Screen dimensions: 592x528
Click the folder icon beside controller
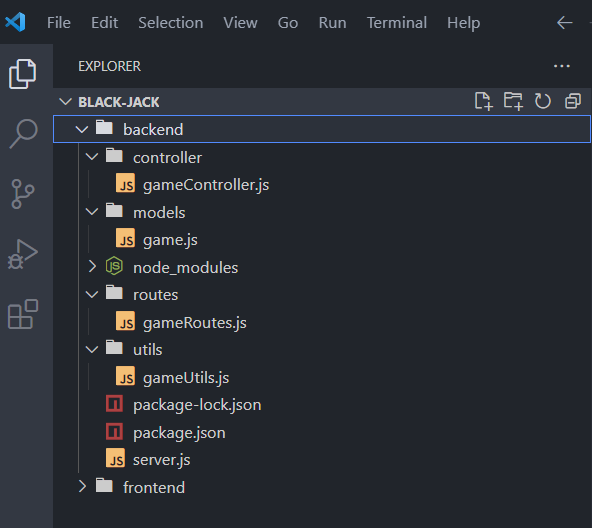pos(114,155)
